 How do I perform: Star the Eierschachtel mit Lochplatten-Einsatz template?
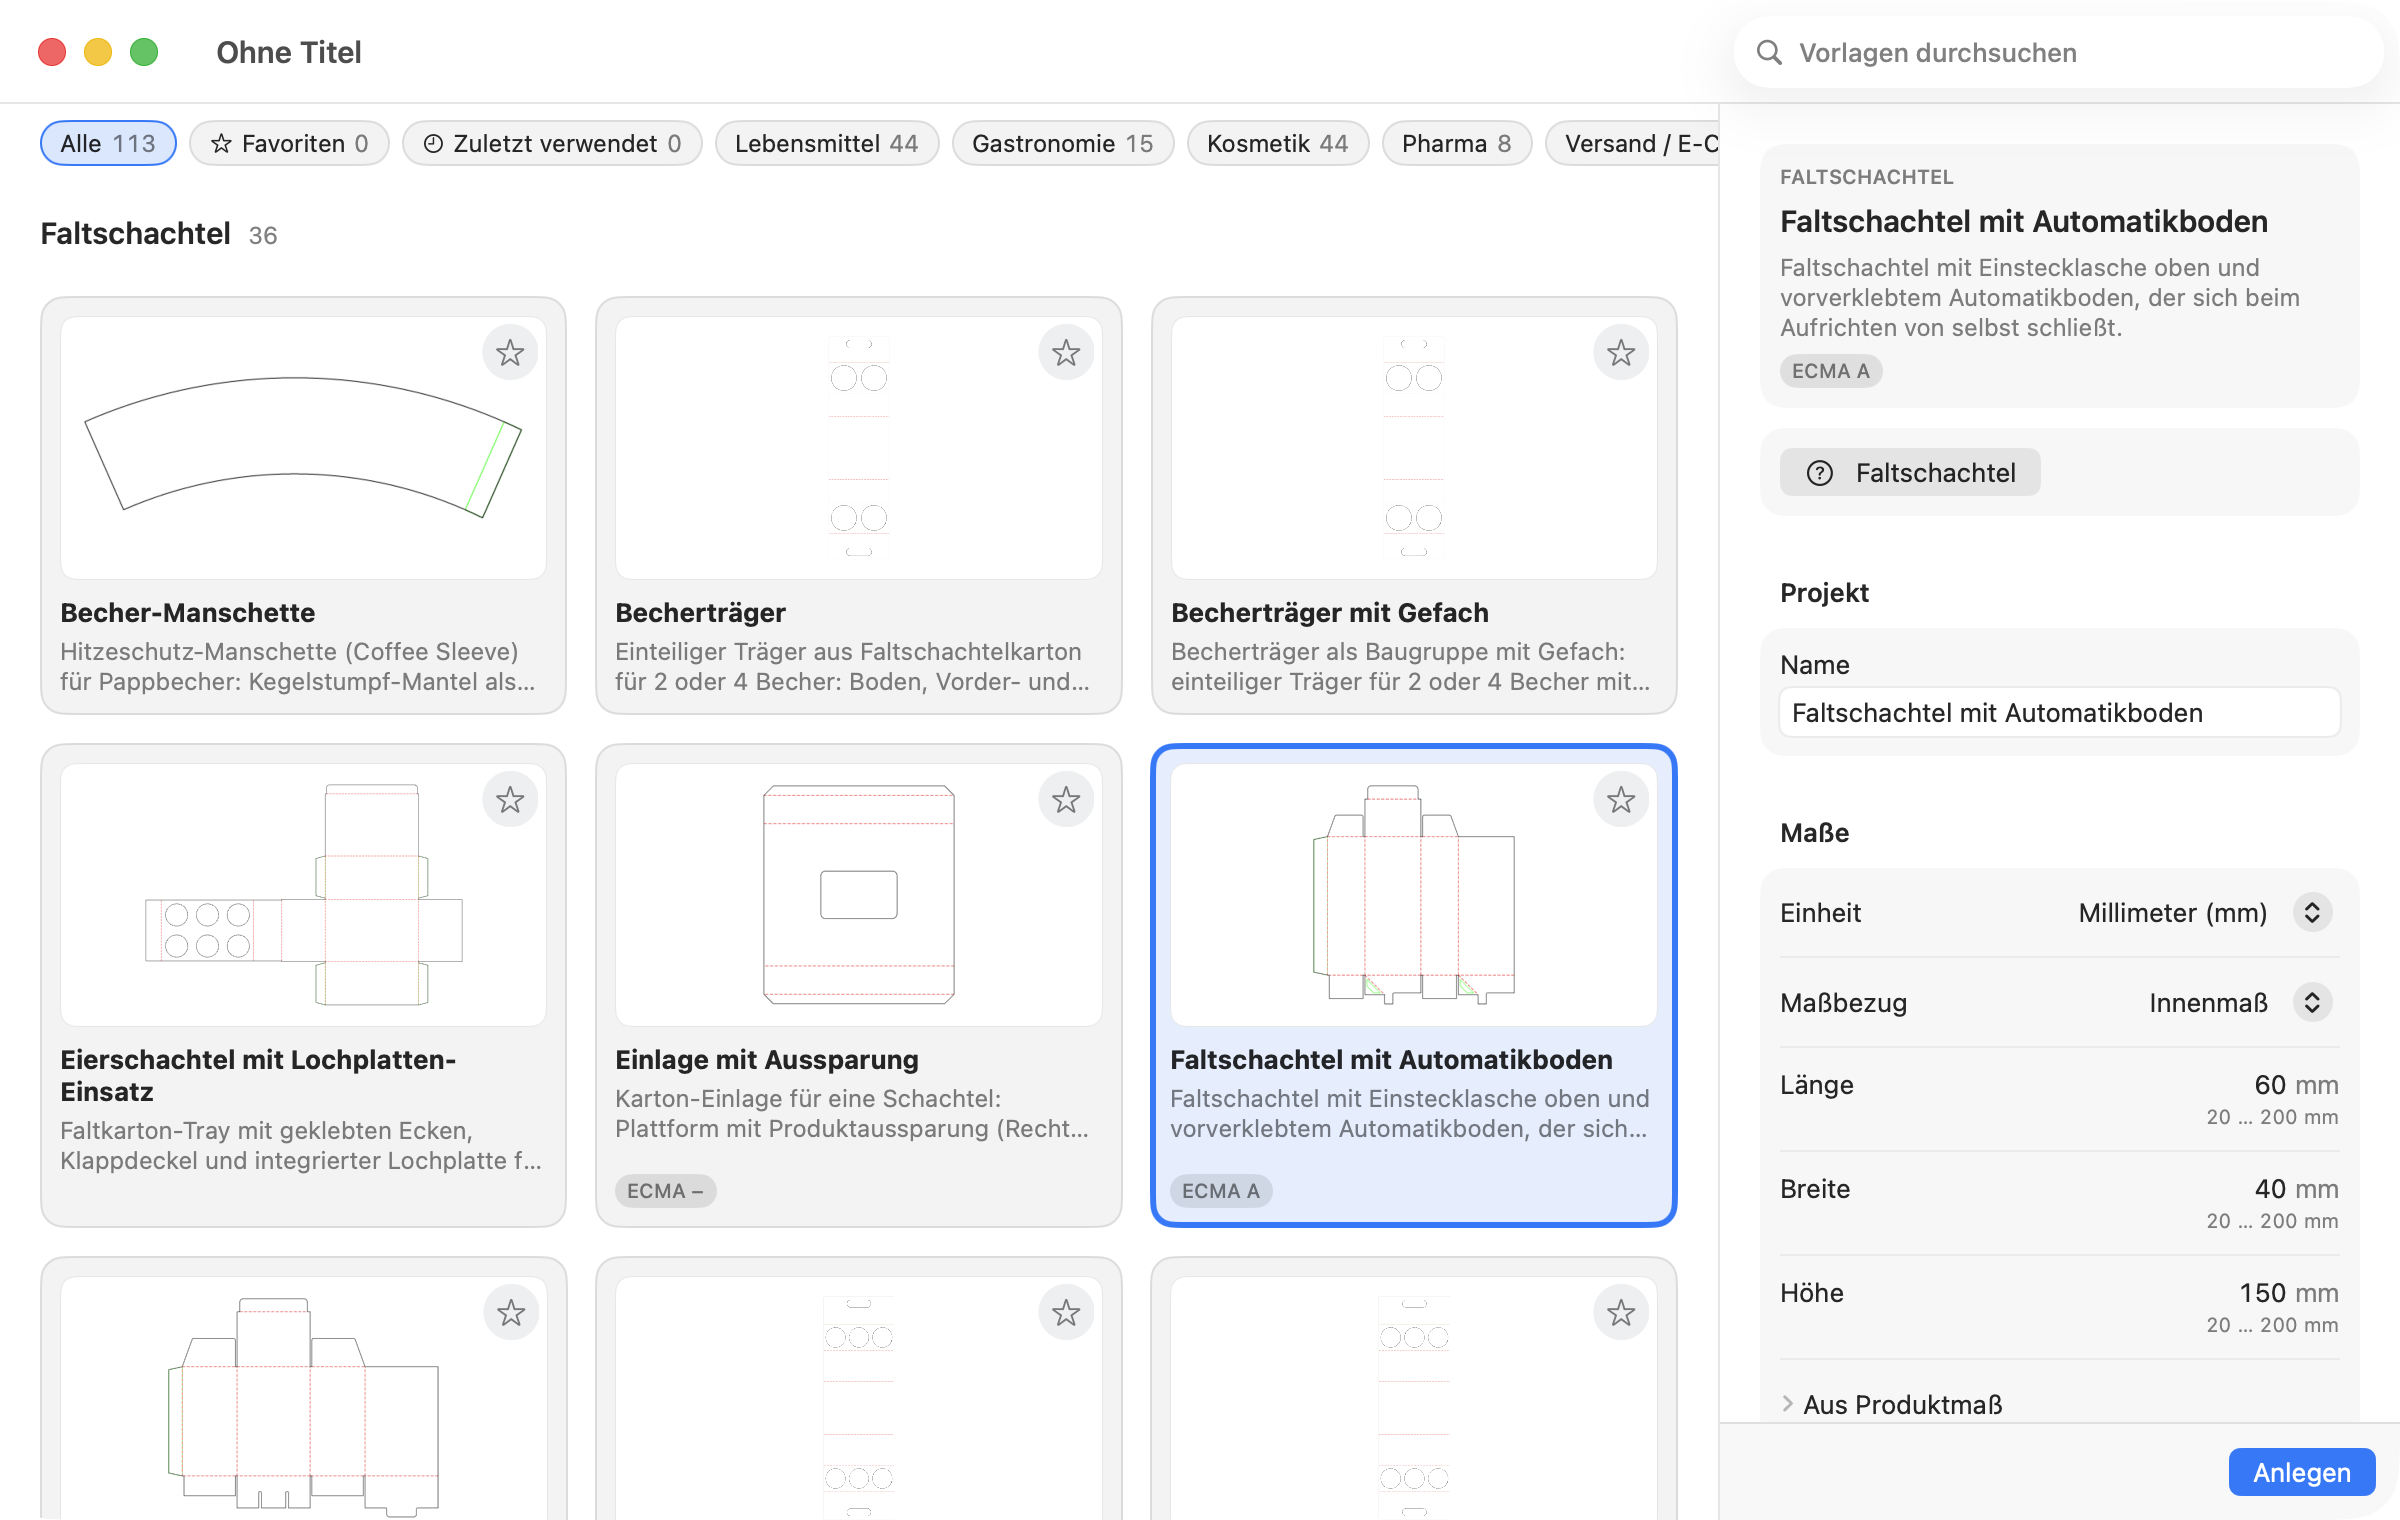click(x=510, y=799)
